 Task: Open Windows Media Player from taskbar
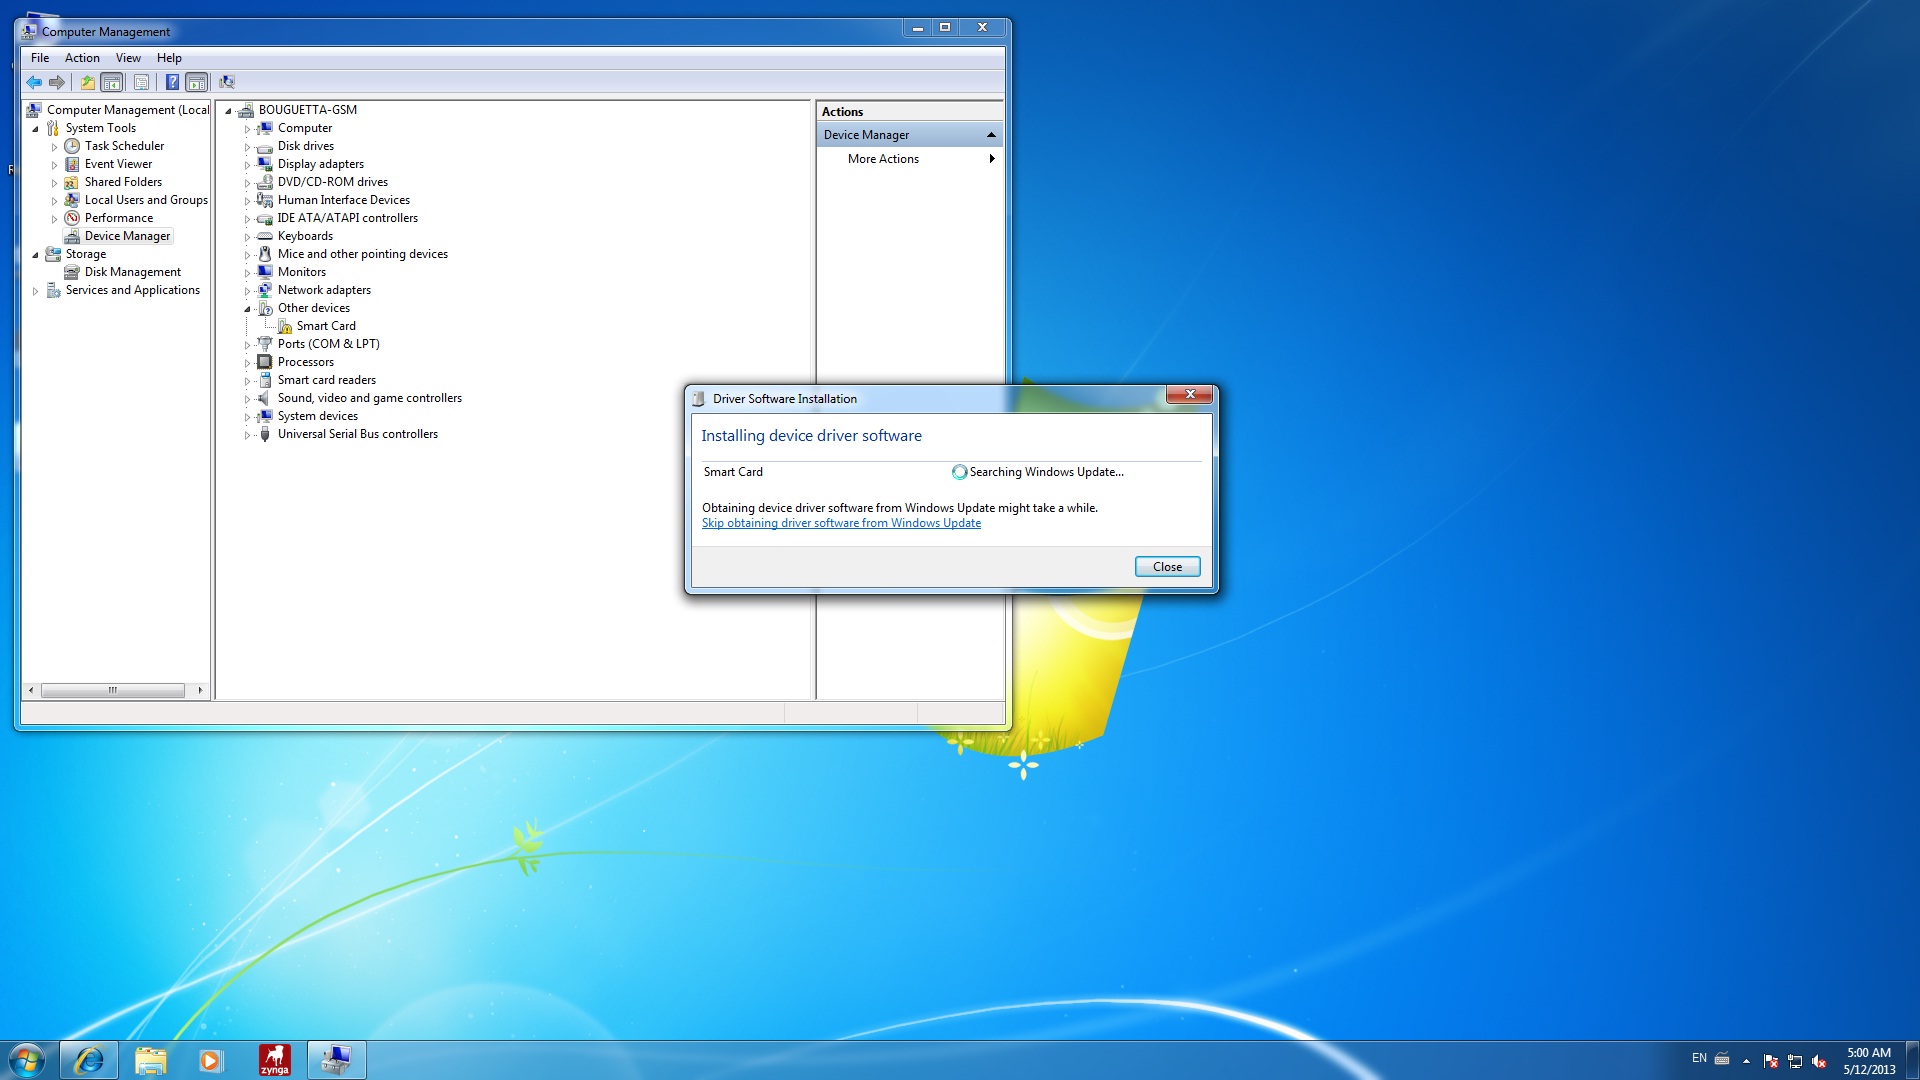210,1060
